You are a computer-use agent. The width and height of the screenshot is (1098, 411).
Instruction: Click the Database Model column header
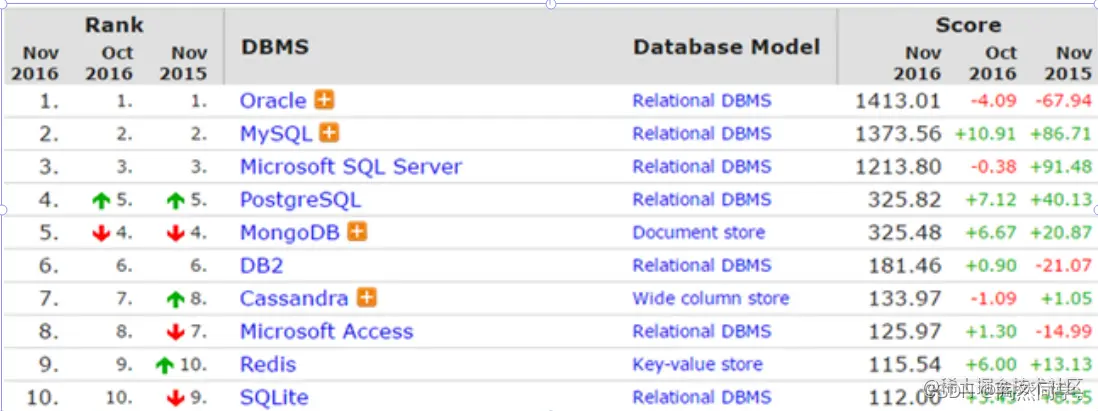(726, 47)
